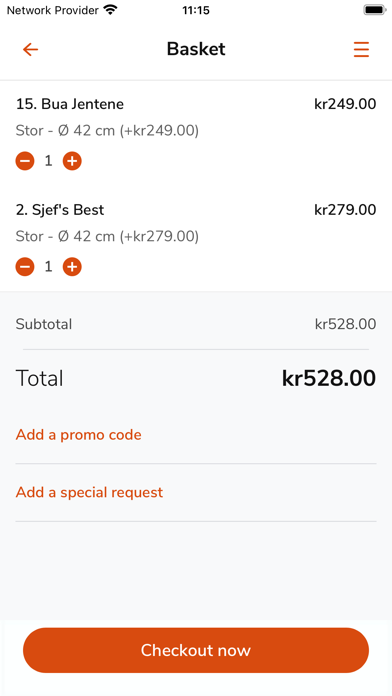Increase Sjef's Best quantity with plus
The height and width of the screenshot is (696, 392).
pyautogui.click(x=72, y=267)
